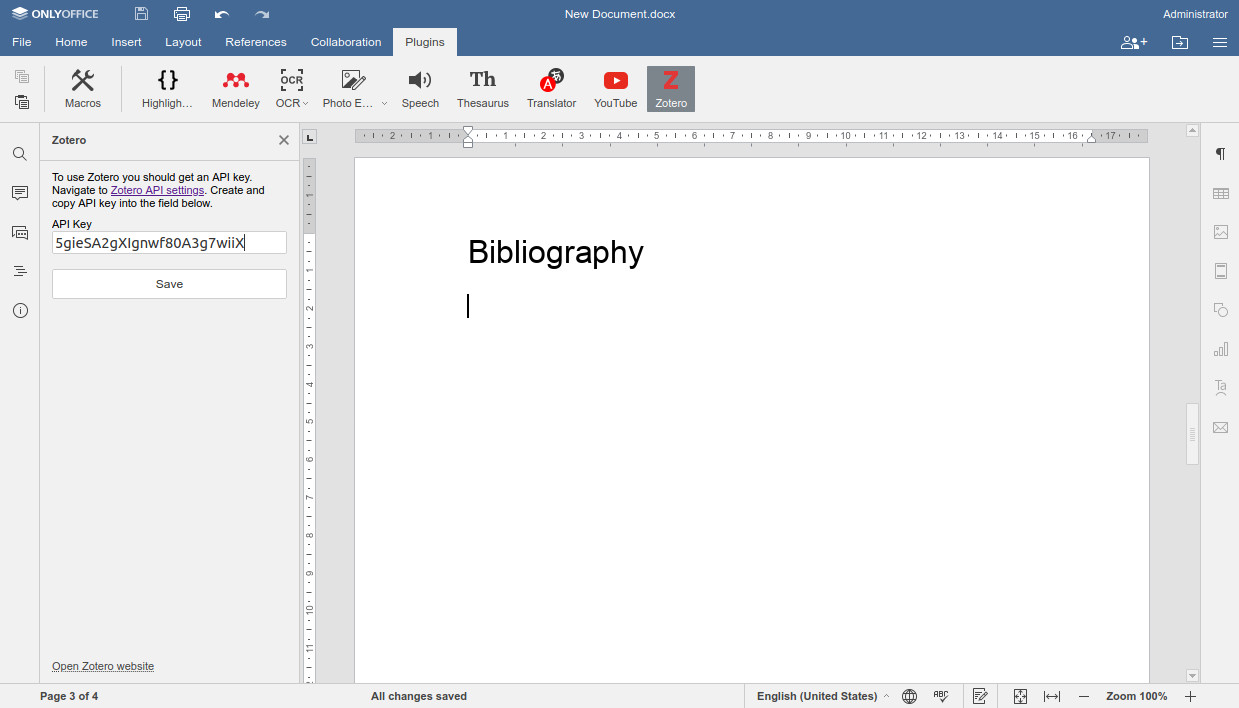The height and width of the screenshot is (708, 1239).
Task: Open Shape settings in right sidebar
Action: [x=1221, y=310]
